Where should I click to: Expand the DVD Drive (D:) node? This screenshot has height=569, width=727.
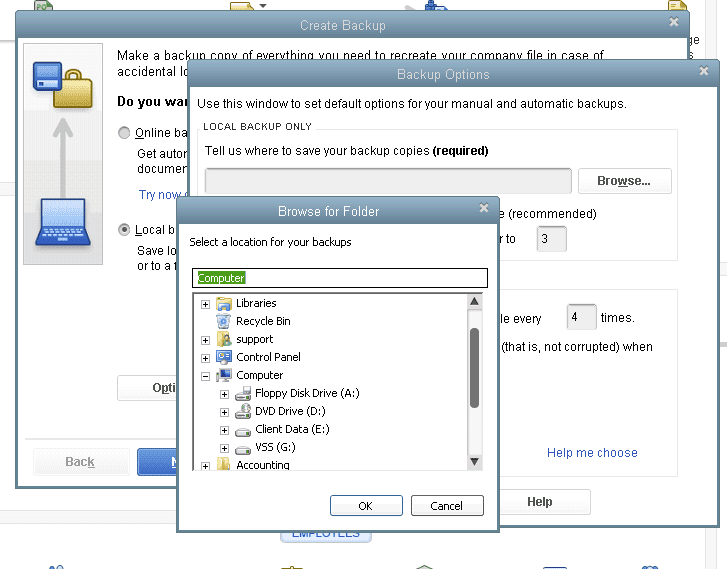pyautogui.click(x=224, y=412)
